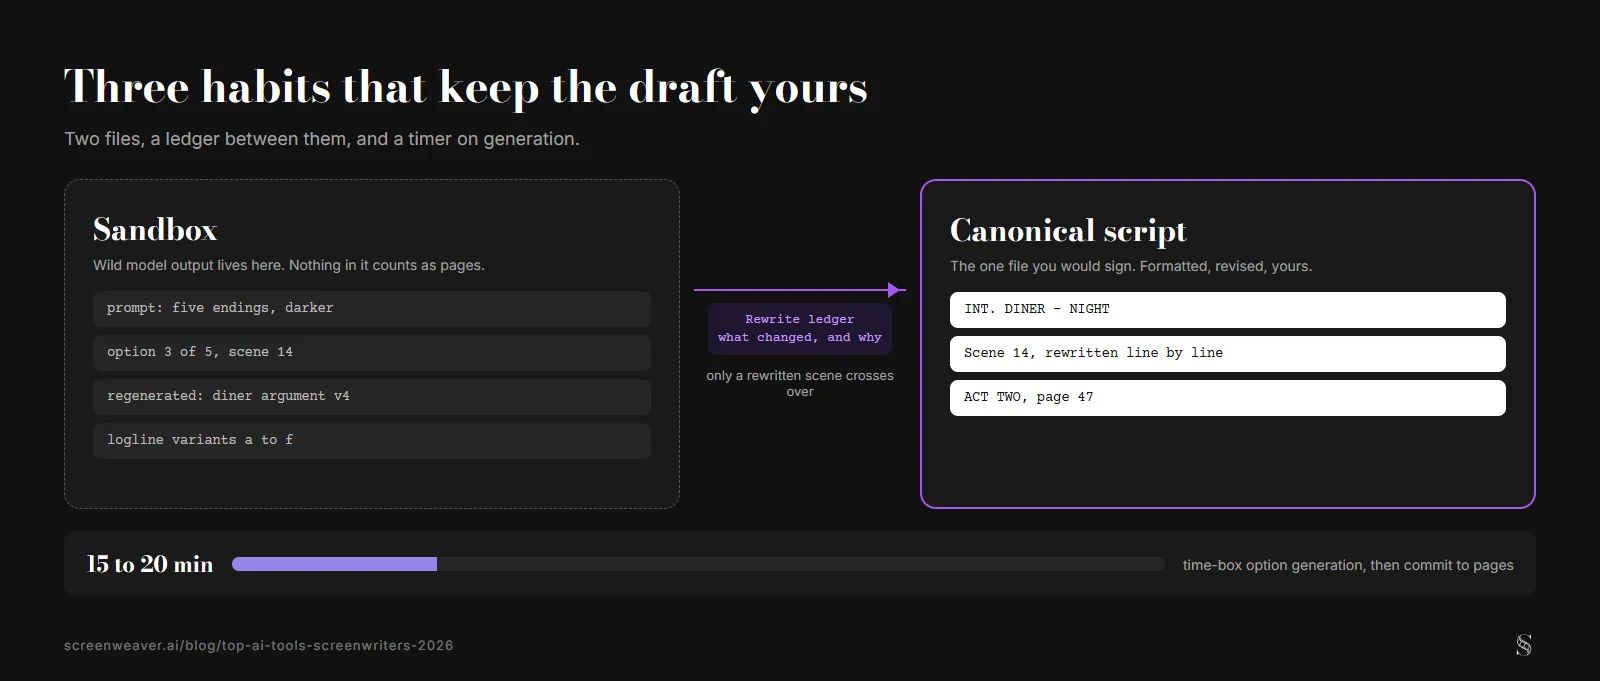This screenshot has width=1600, height=681.
Task: Open the Rewrite ledger badge
Action: click(x=800, y=329)
